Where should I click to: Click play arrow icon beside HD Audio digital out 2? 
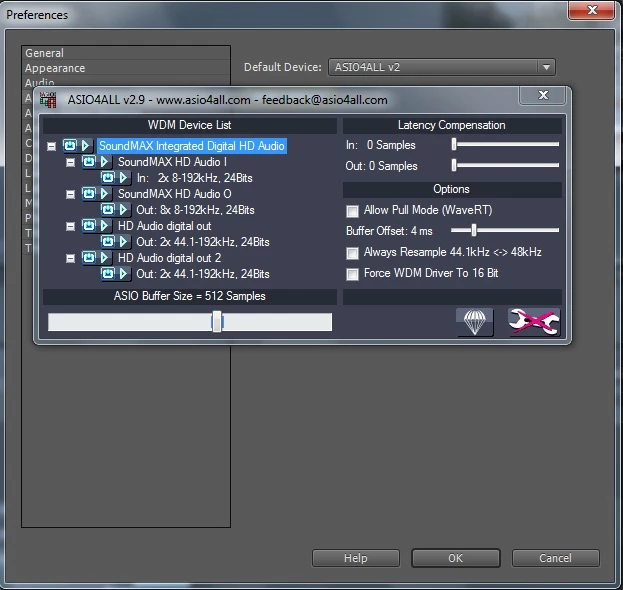click(x=104, y=258)
